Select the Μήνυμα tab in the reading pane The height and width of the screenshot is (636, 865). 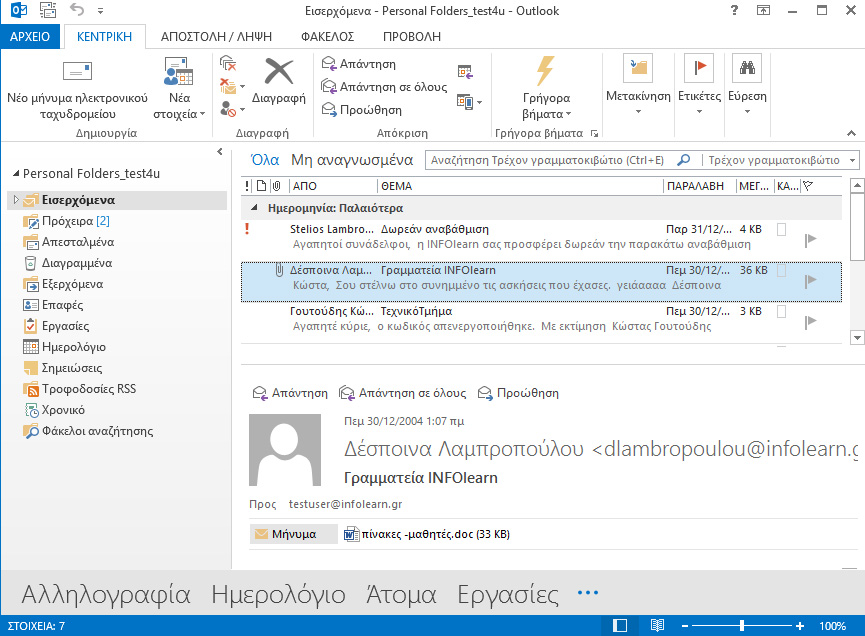pyautogui.click(x=293, y=534)
